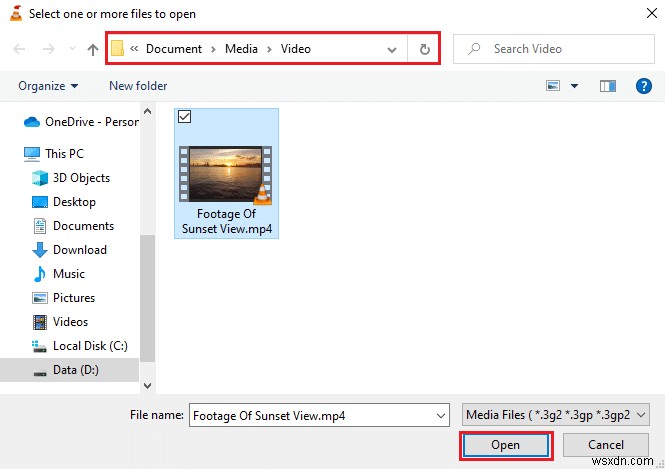Click the navigation pane scrollbar thumb
The image size is (665, 471).
pyautogui.click(x=147, y=298)
